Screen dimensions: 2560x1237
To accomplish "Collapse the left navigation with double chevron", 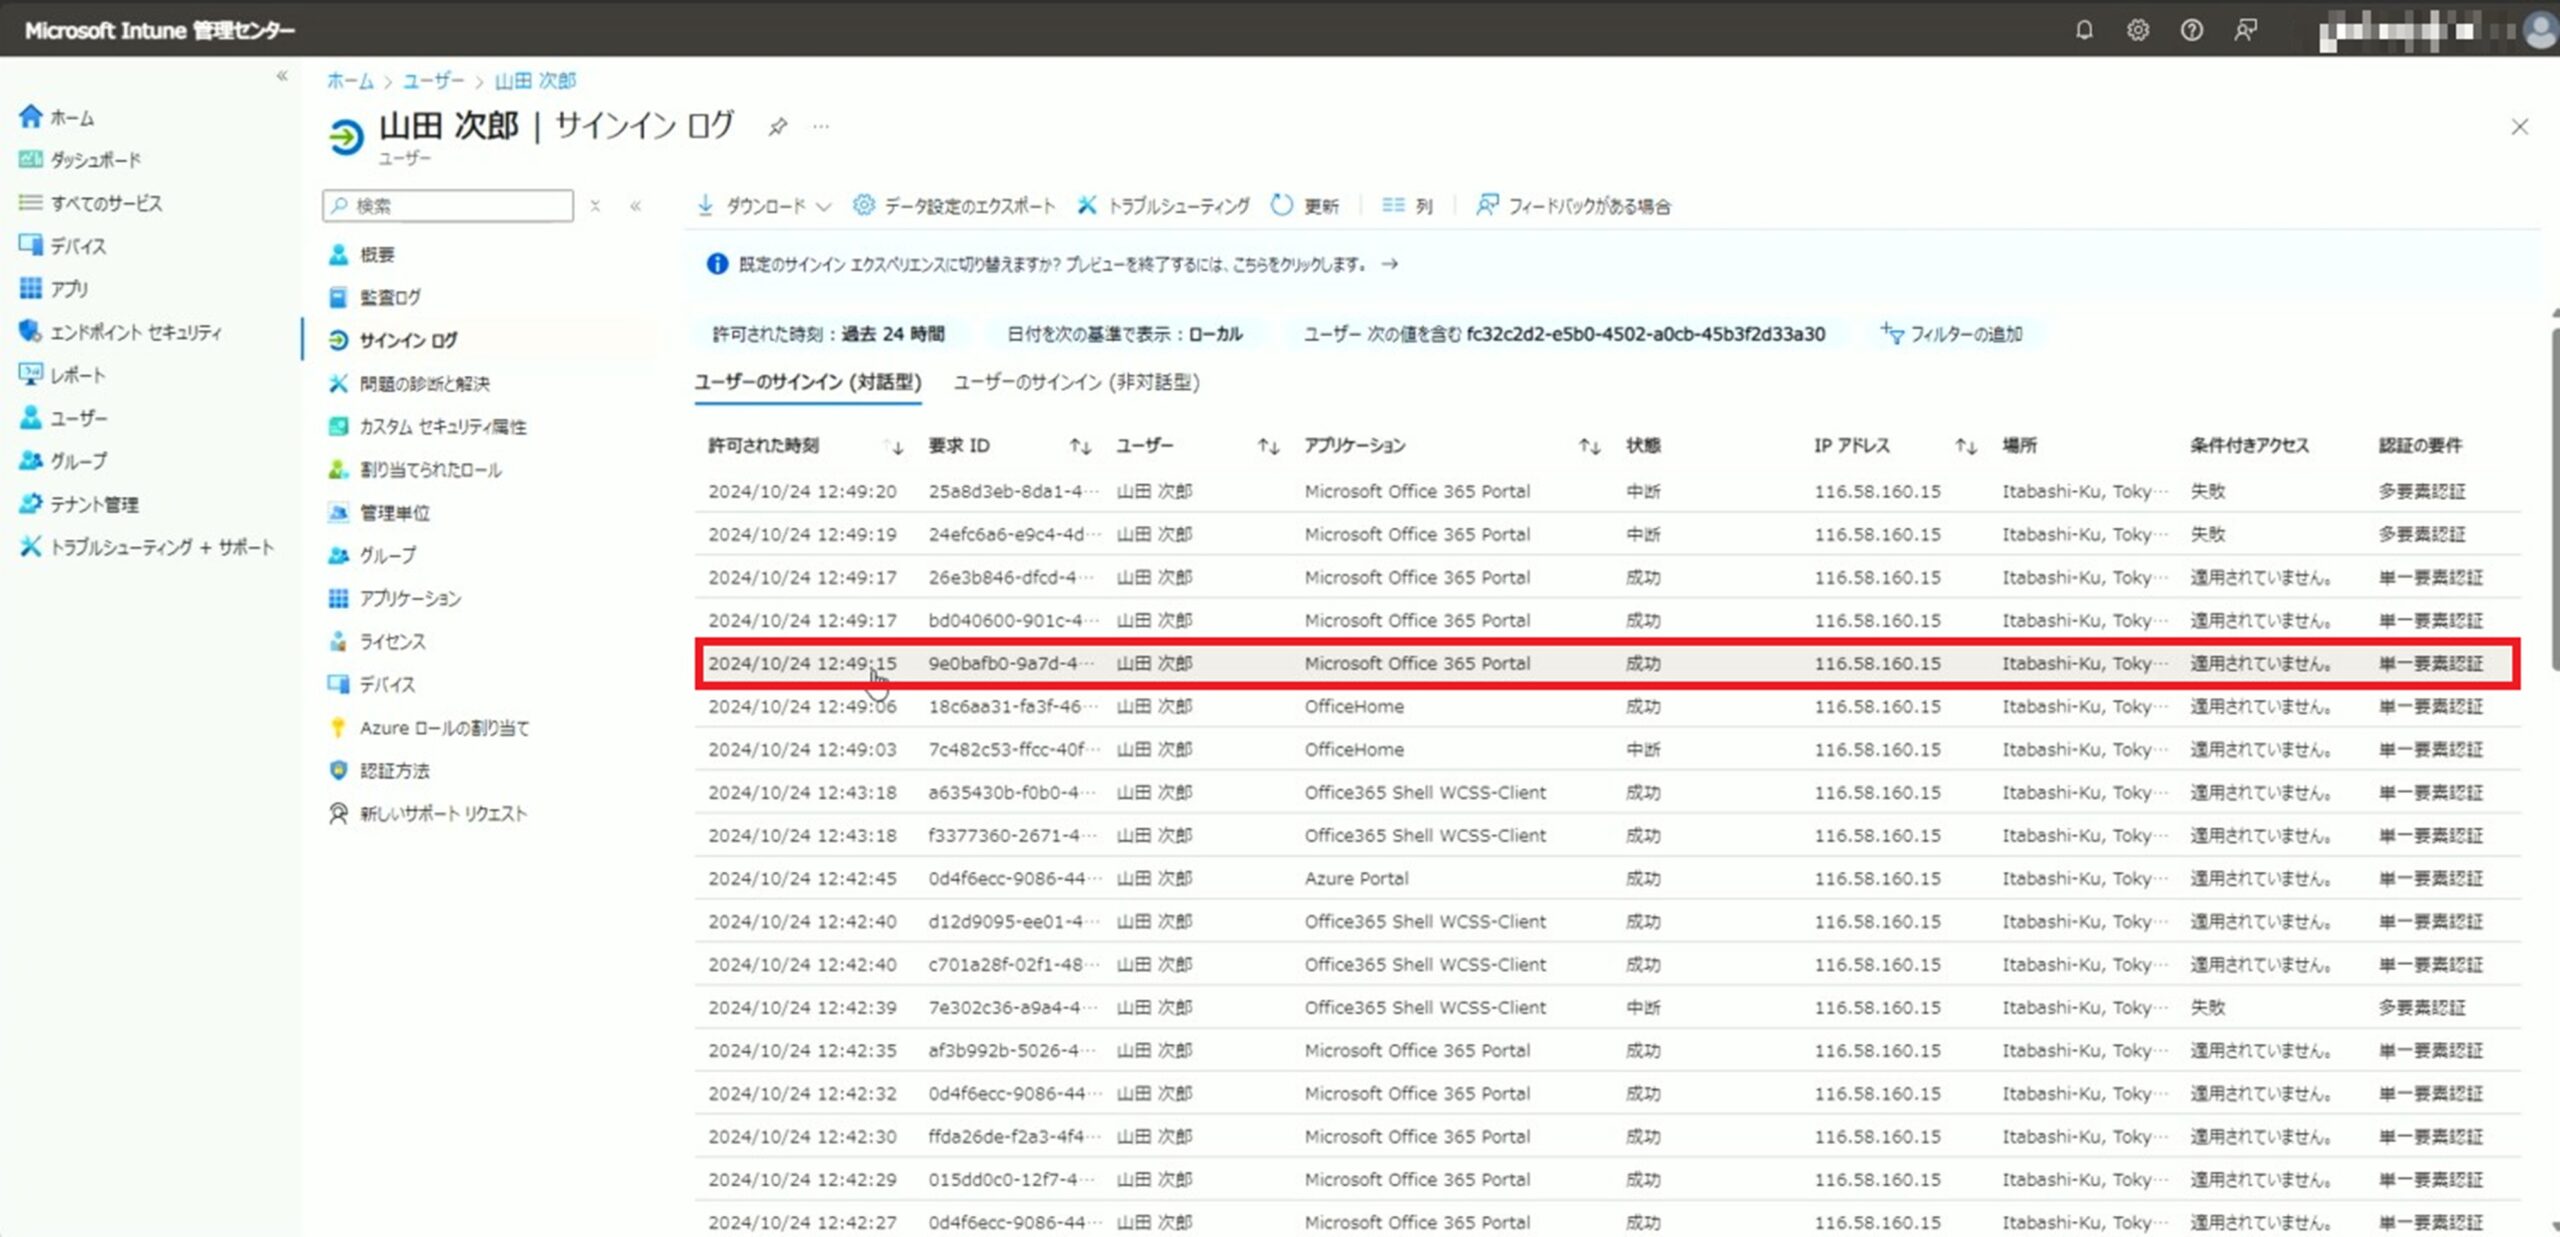I will (282, 76).
